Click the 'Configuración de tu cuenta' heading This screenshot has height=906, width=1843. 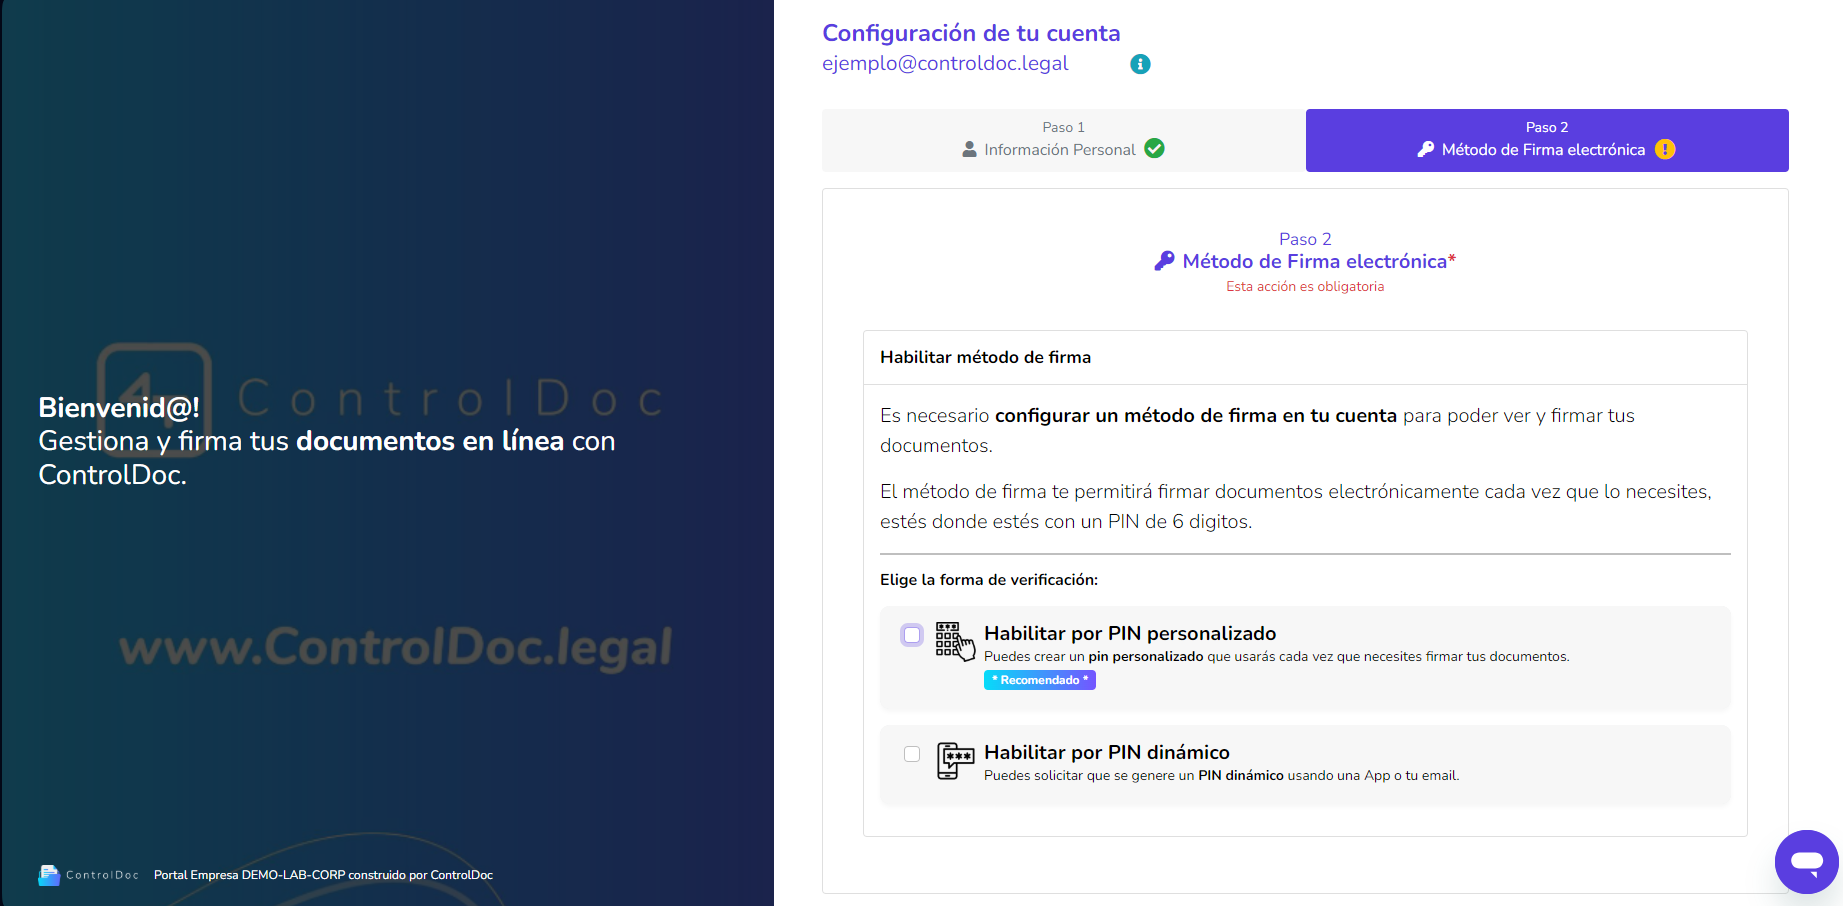(x=971, y=33)
